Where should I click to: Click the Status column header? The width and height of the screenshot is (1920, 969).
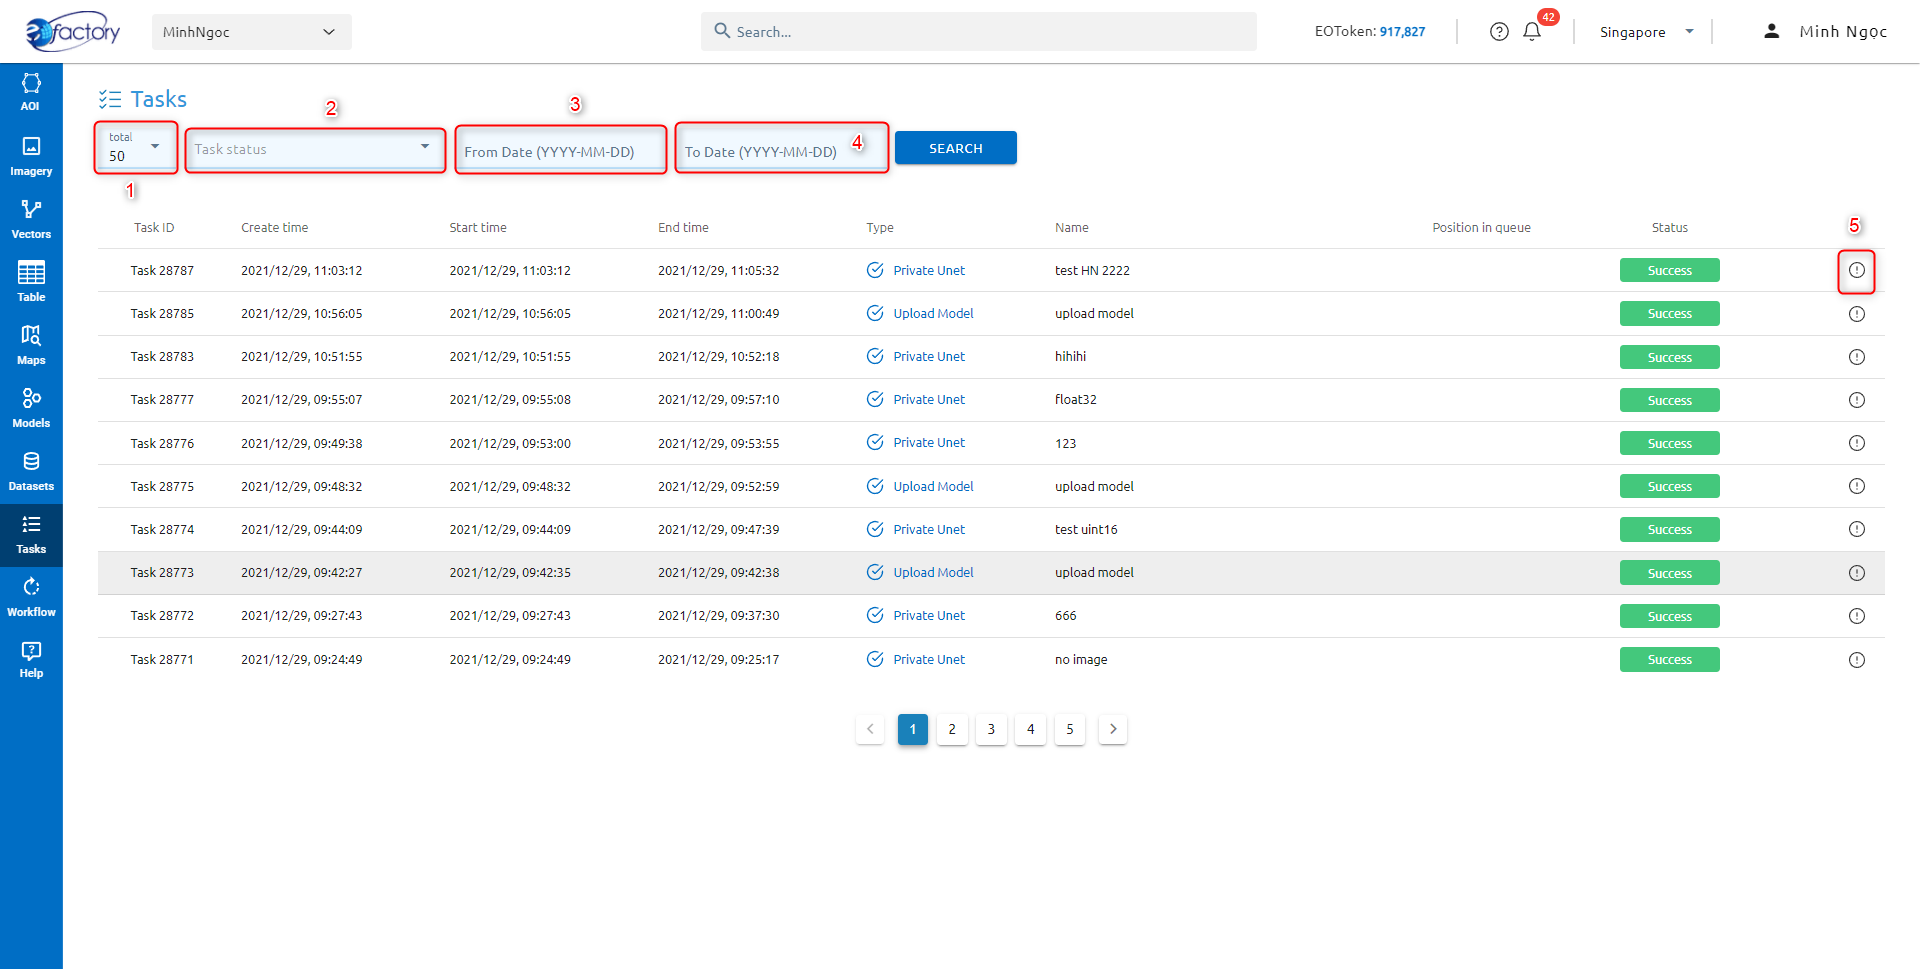tap(1670, 228)
